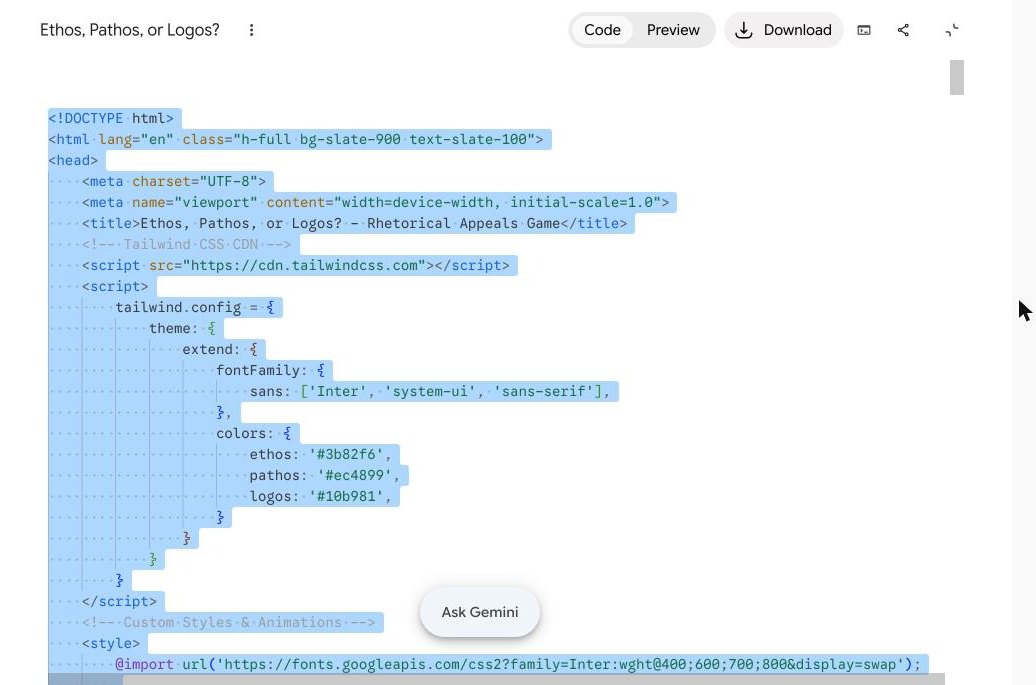The image size is (1036, 685).
Task: Click the 'Custom Styles & Animations' comment
Action: pos(229,623)
